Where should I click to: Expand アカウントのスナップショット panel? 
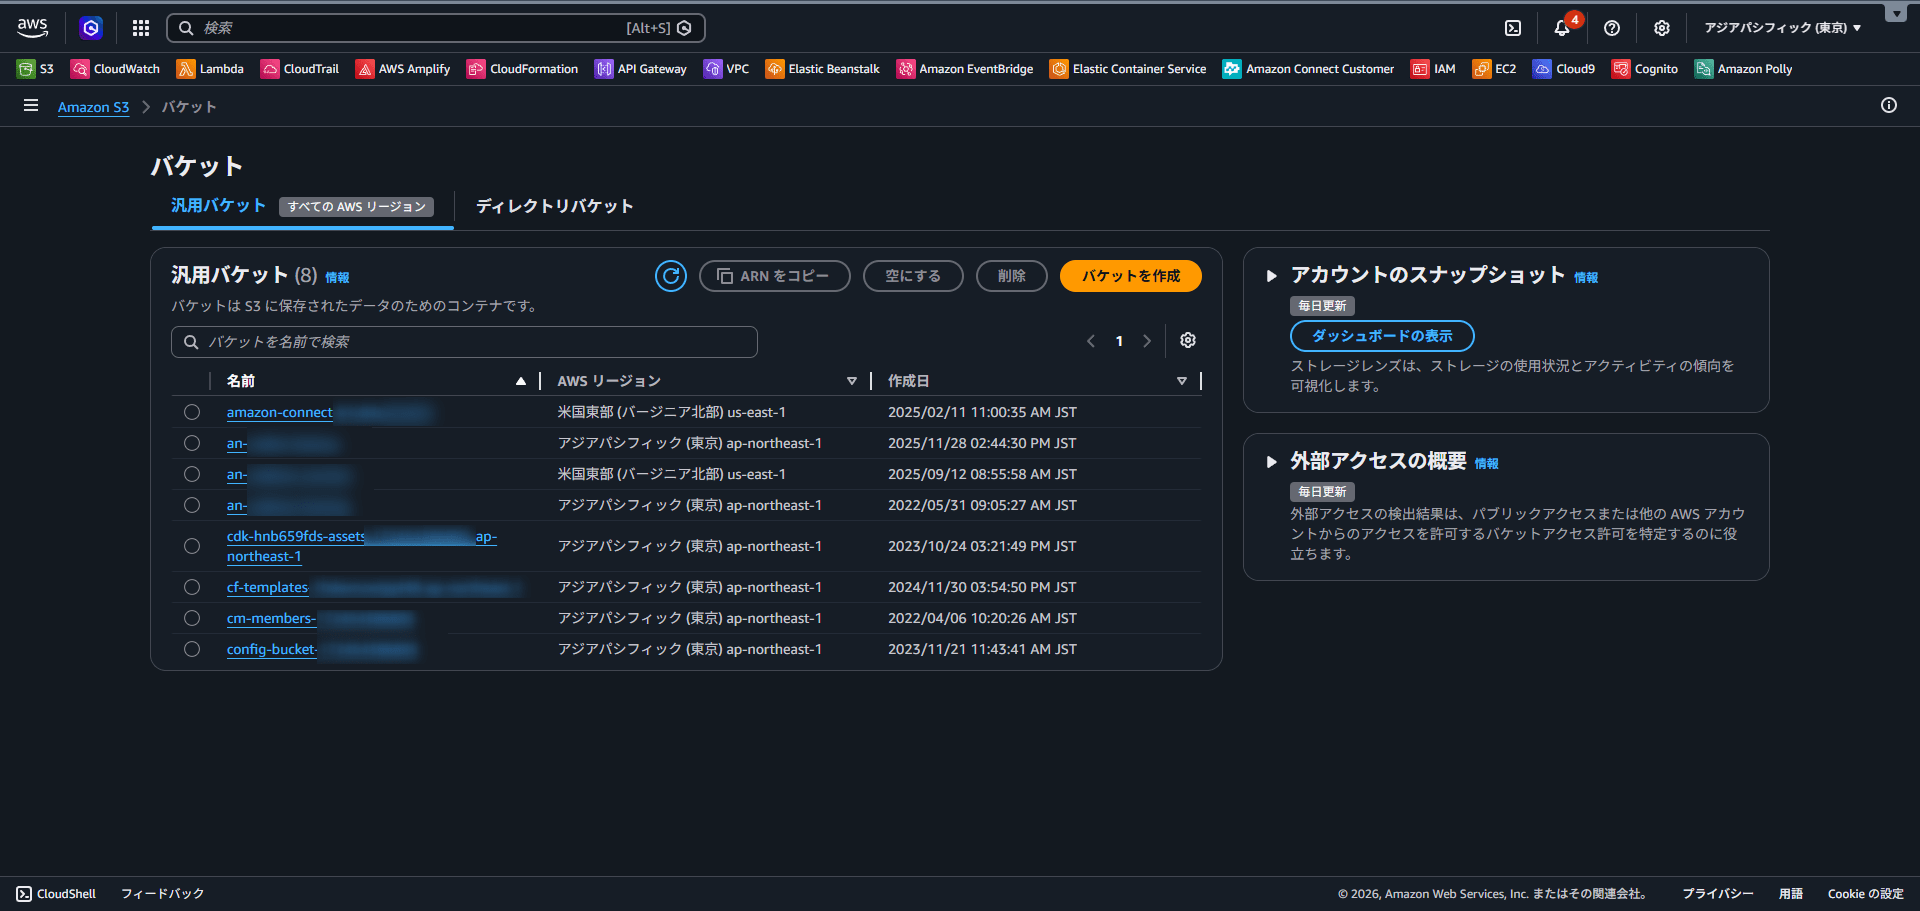[x=1272, y=276]
